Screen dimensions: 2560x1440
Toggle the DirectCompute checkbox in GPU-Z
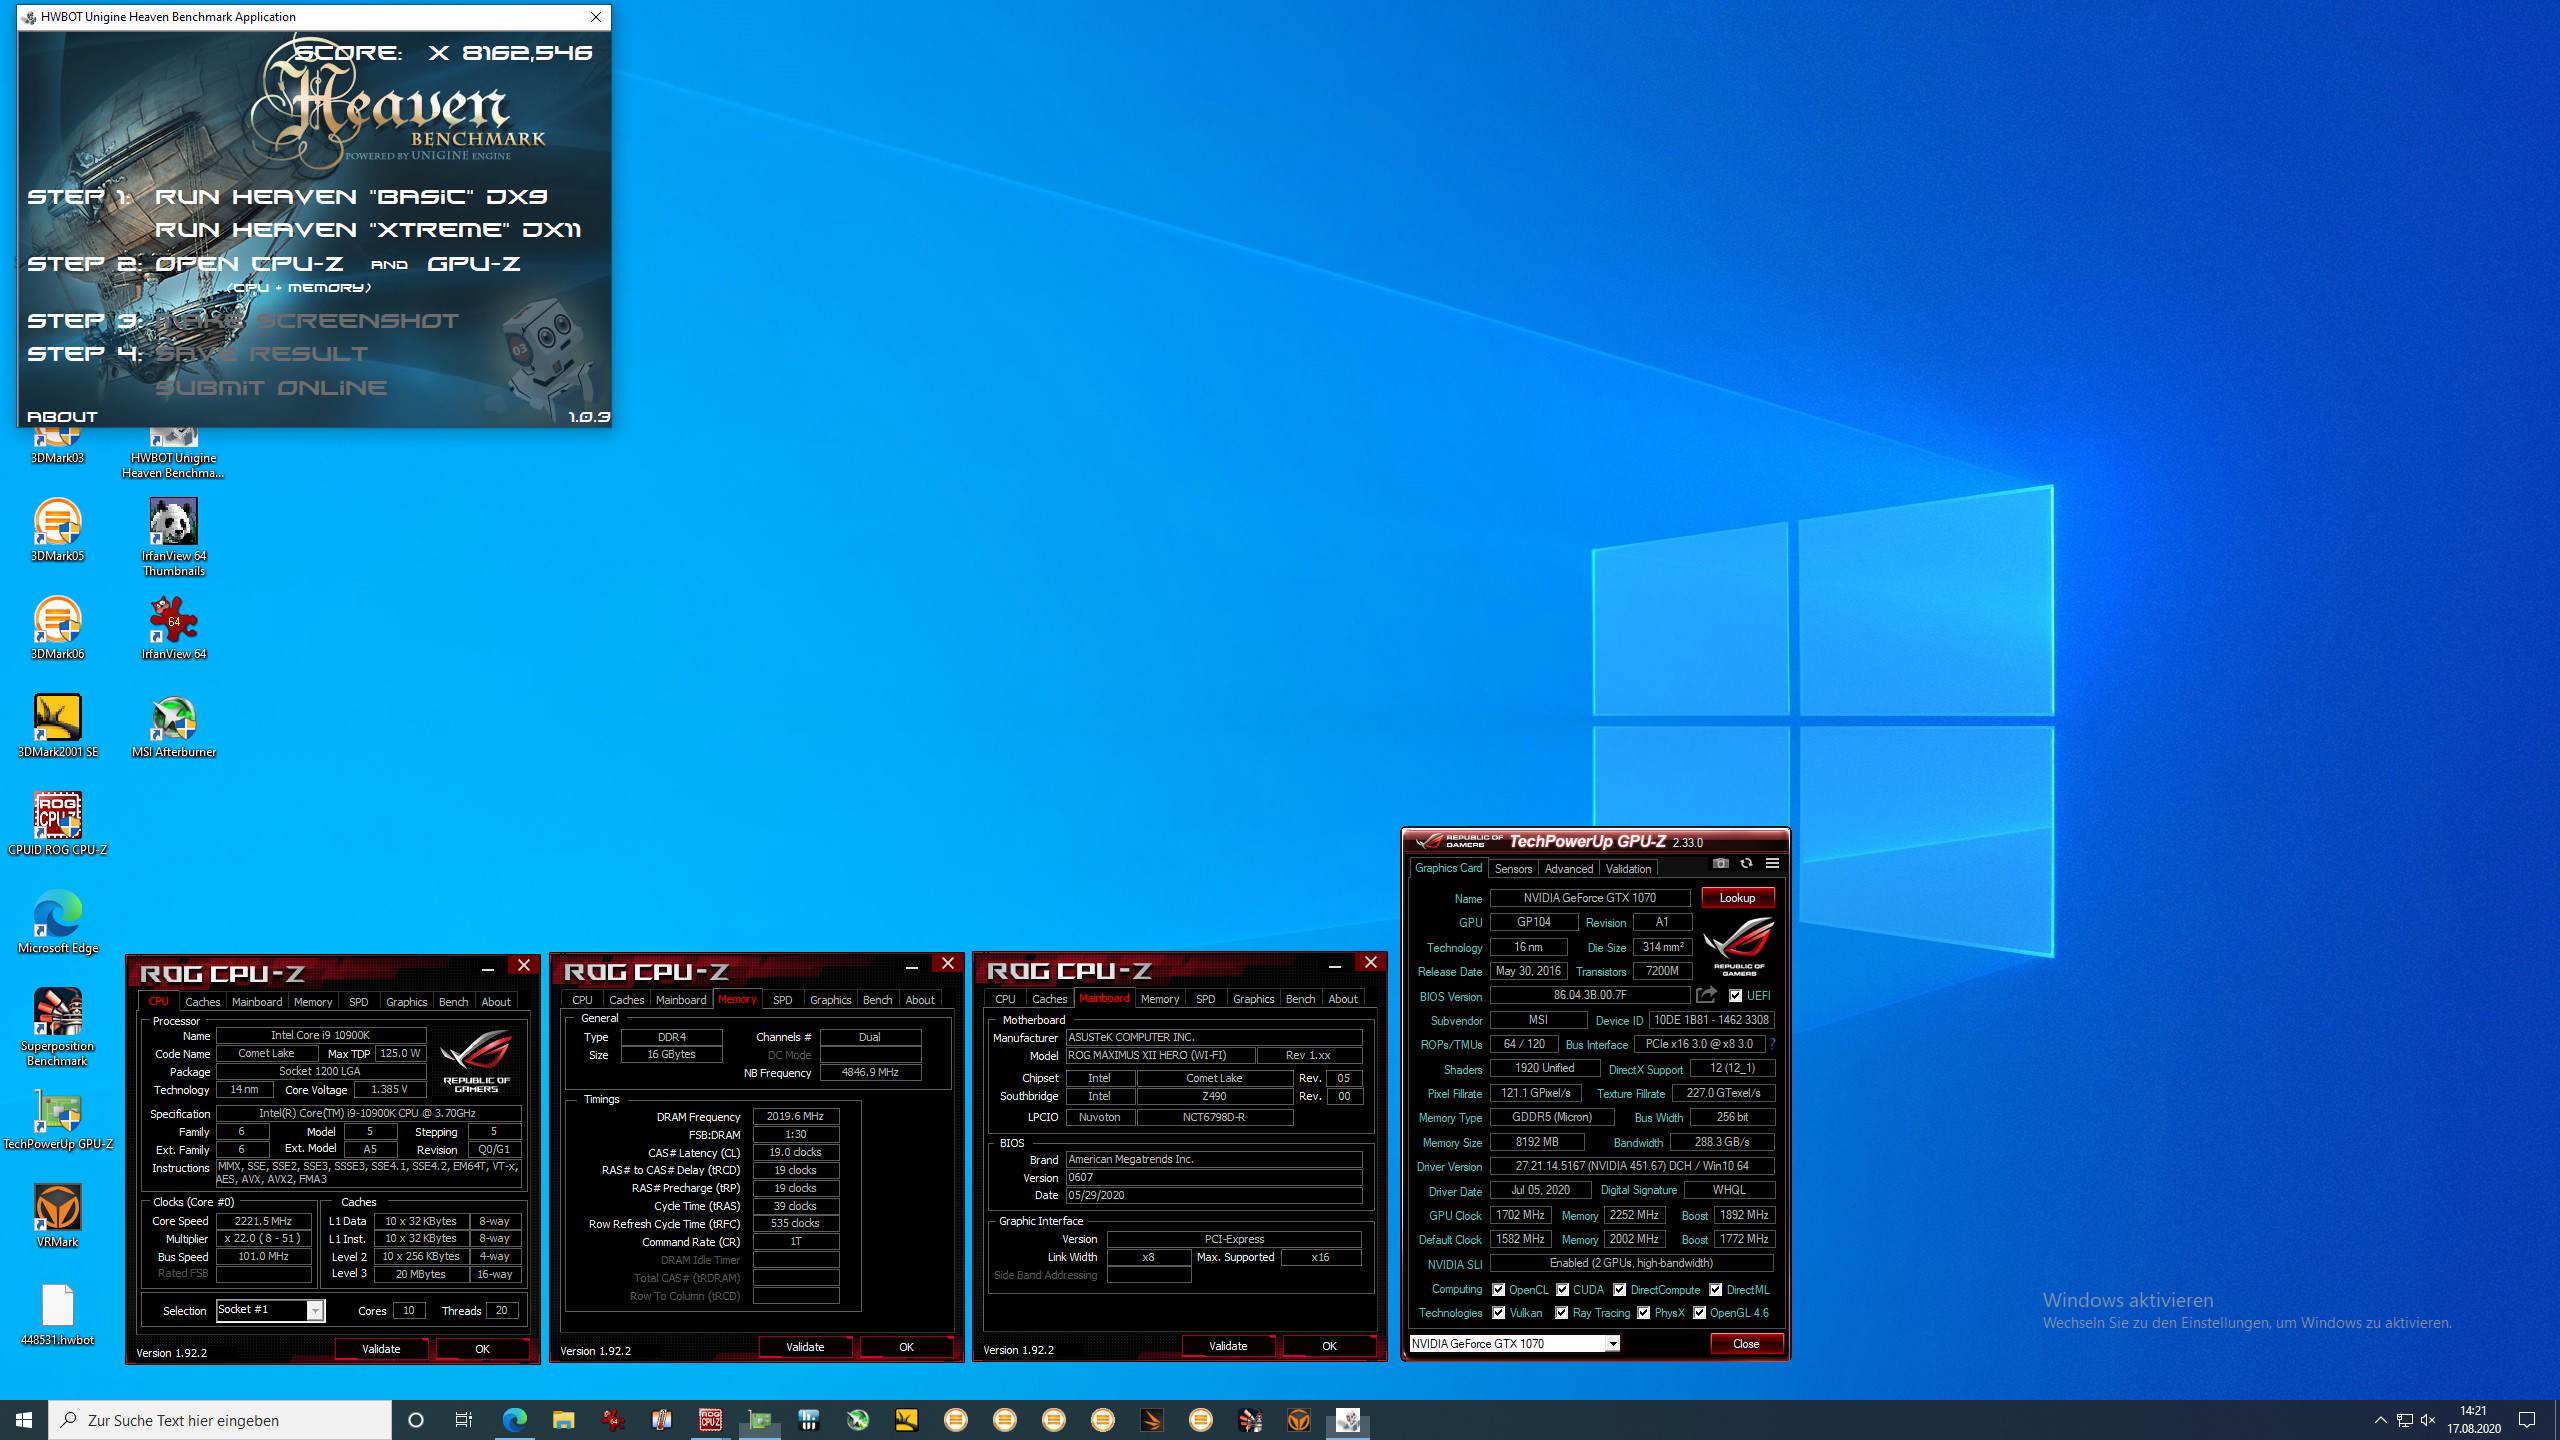coord(1620,1290)
